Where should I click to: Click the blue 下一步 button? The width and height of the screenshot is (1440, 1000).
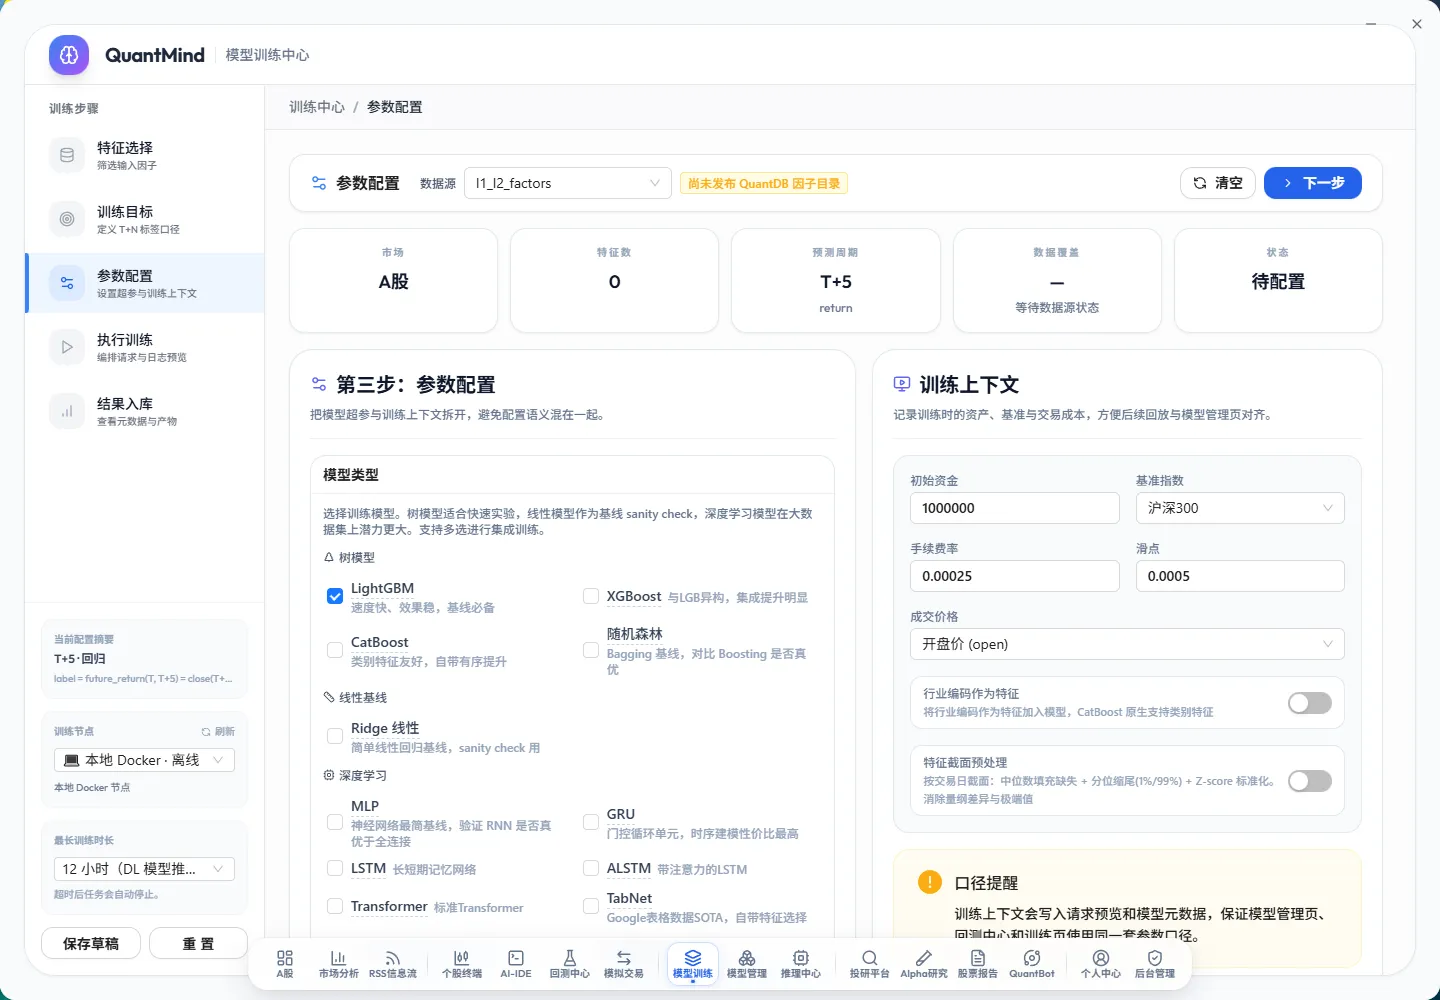click(x=1313, y=183)
